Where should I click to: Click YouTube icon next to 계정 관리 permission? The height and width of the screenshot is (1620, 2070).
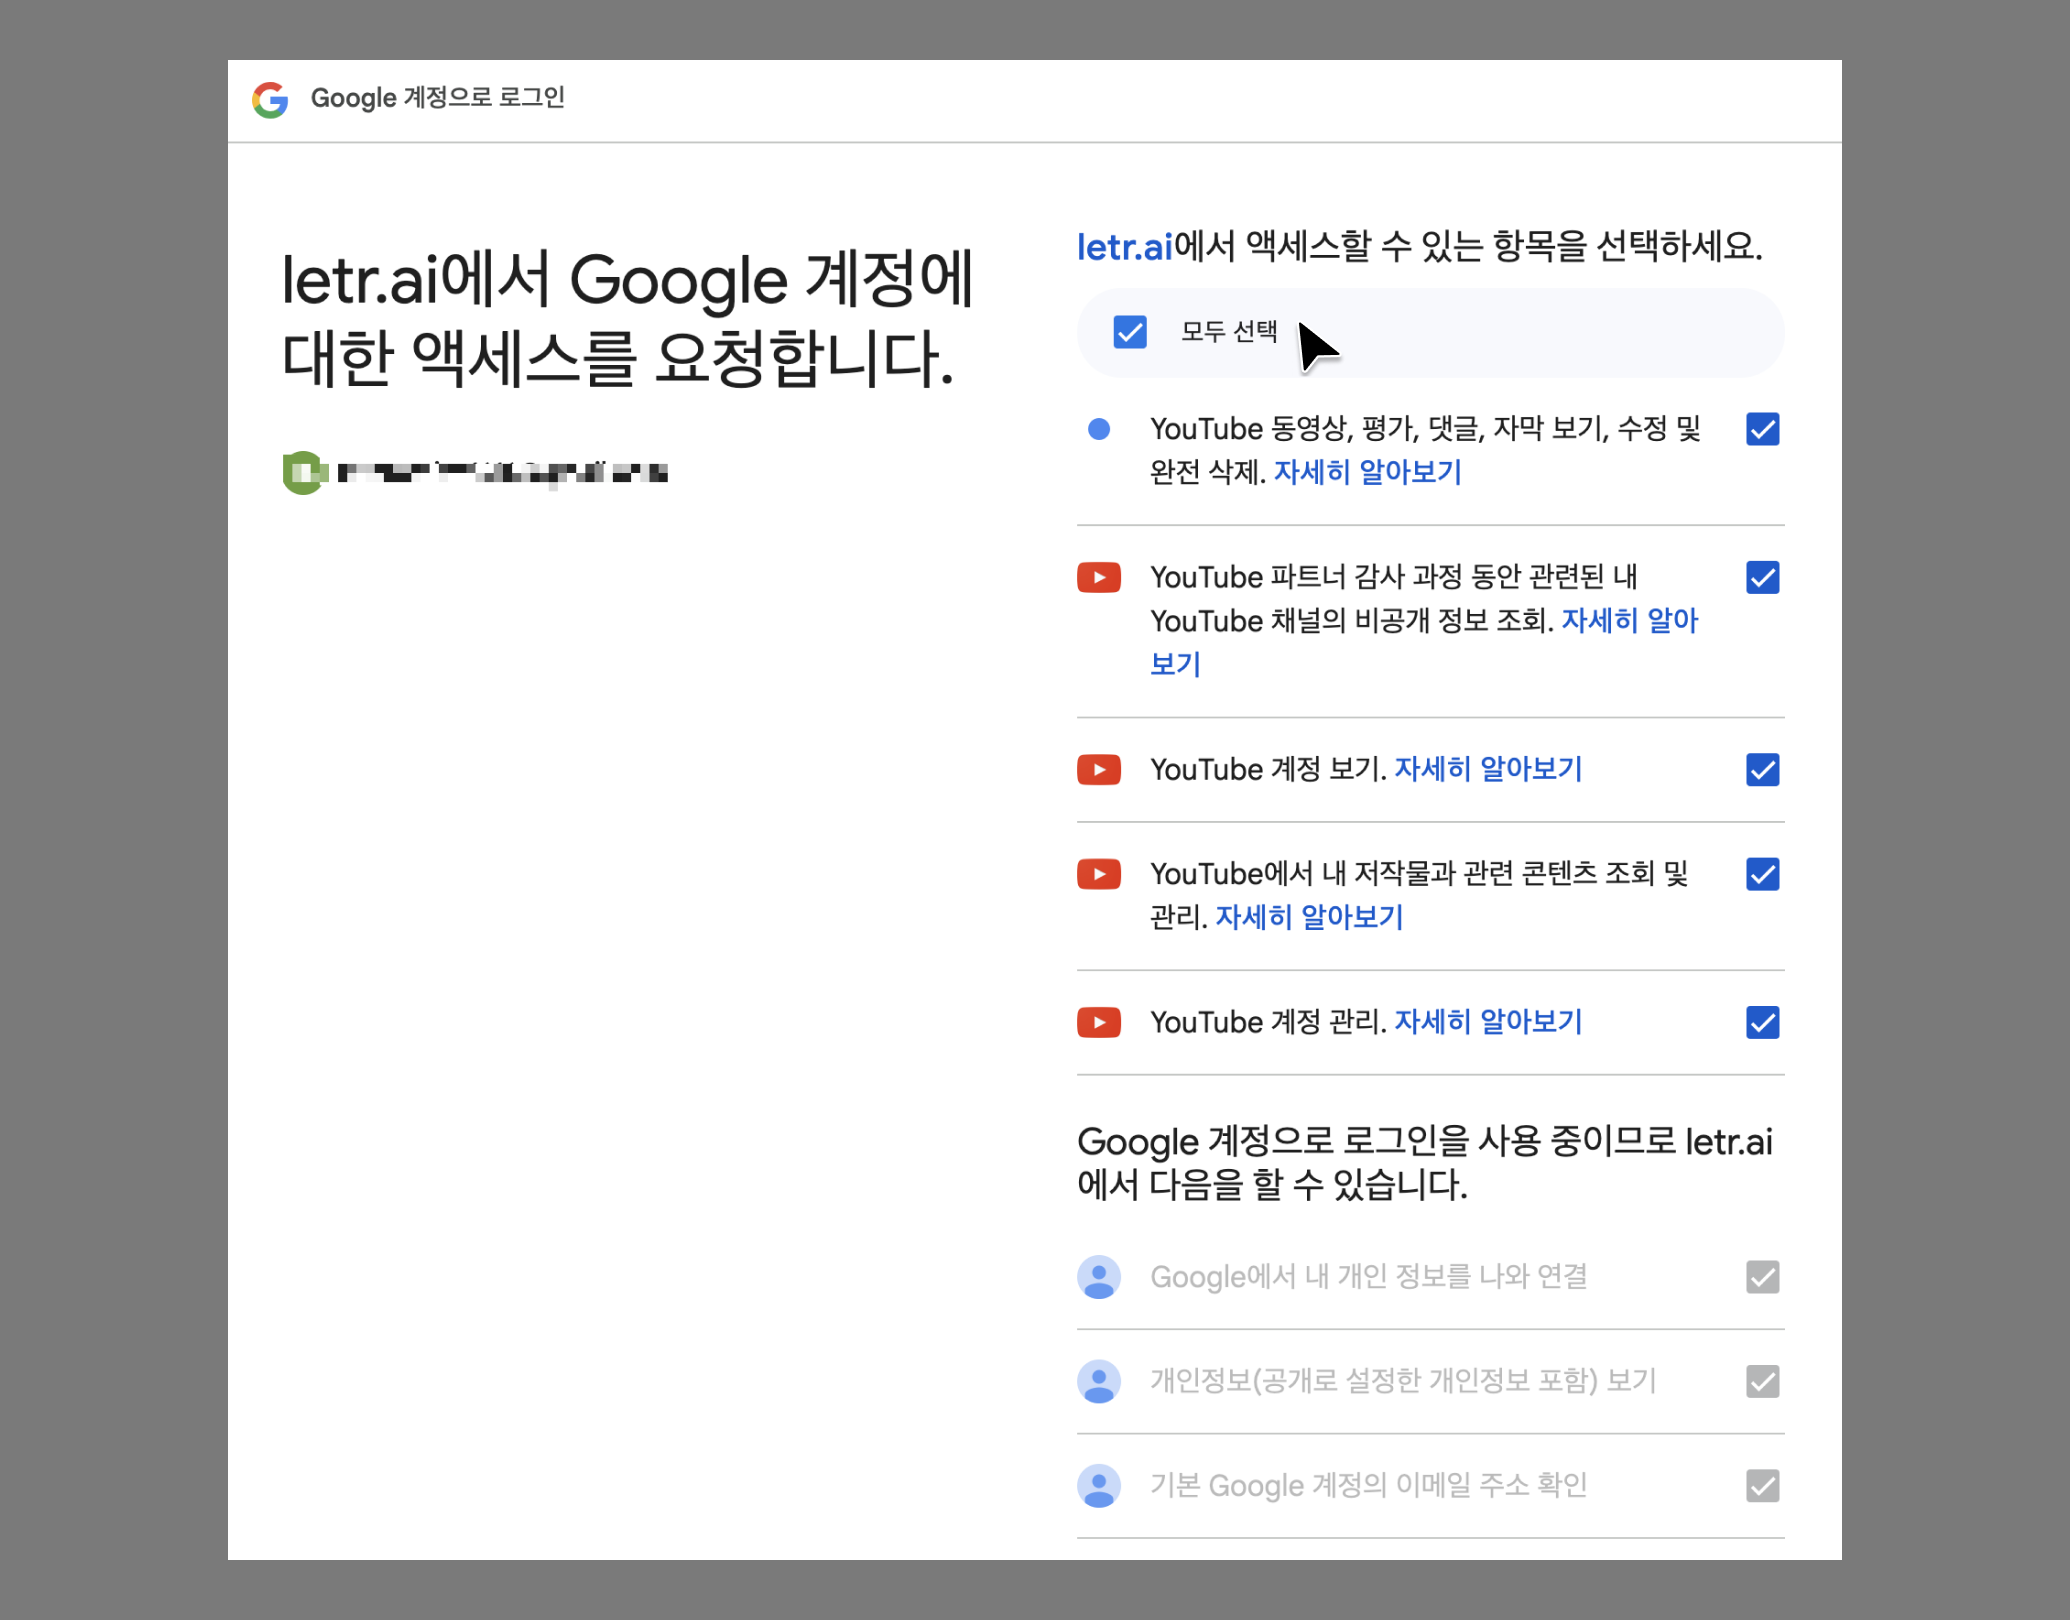point(1098,1022)
